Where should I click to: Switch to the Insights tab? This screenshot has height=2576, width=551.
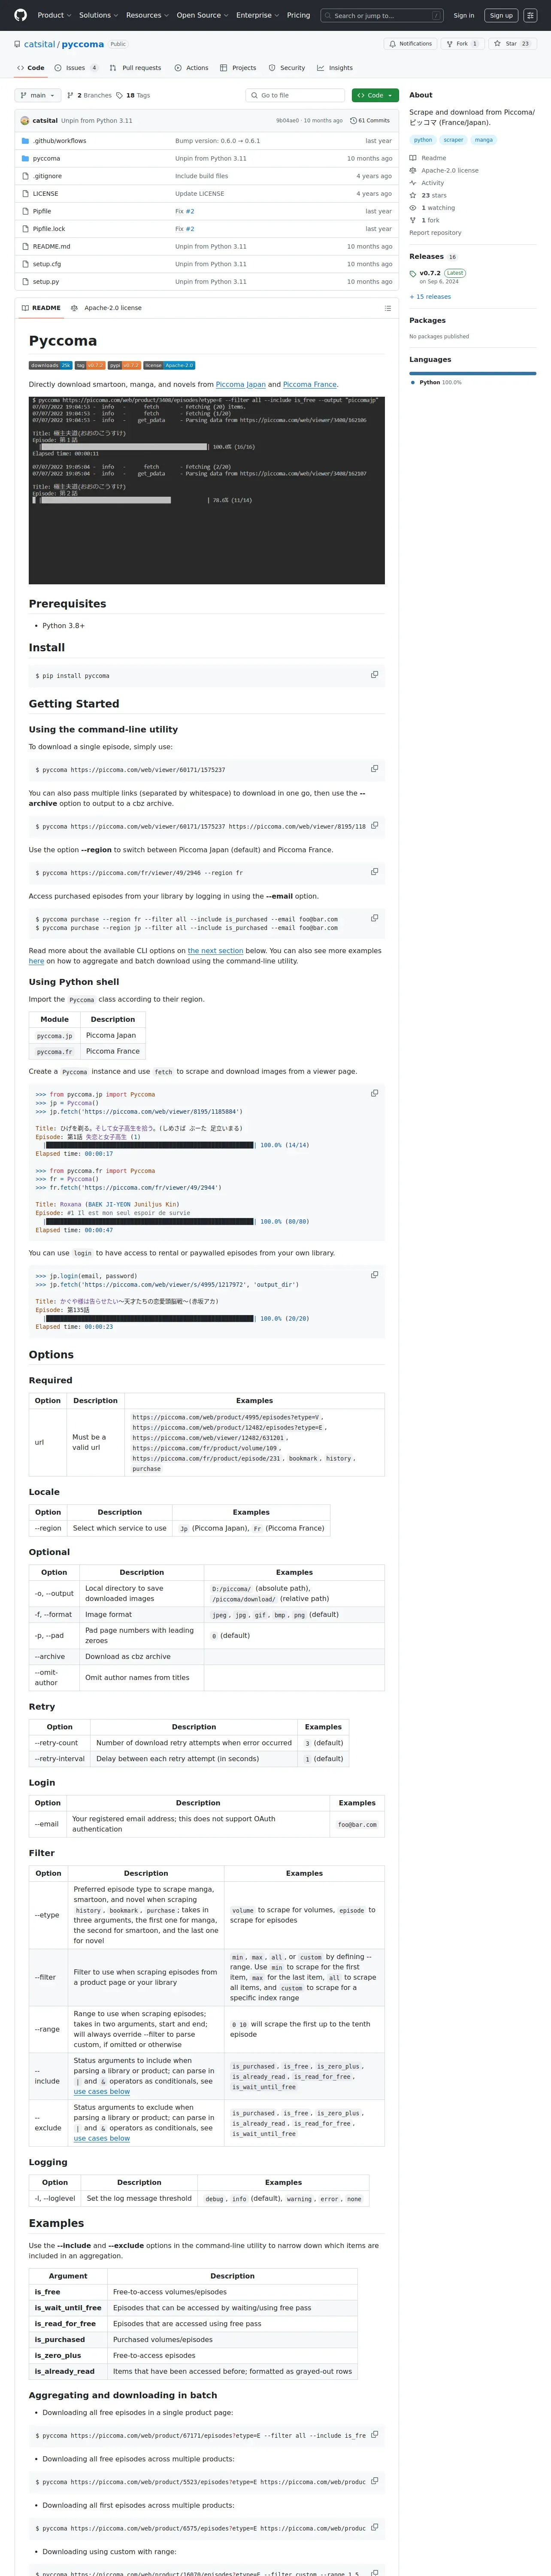point(335,68)
